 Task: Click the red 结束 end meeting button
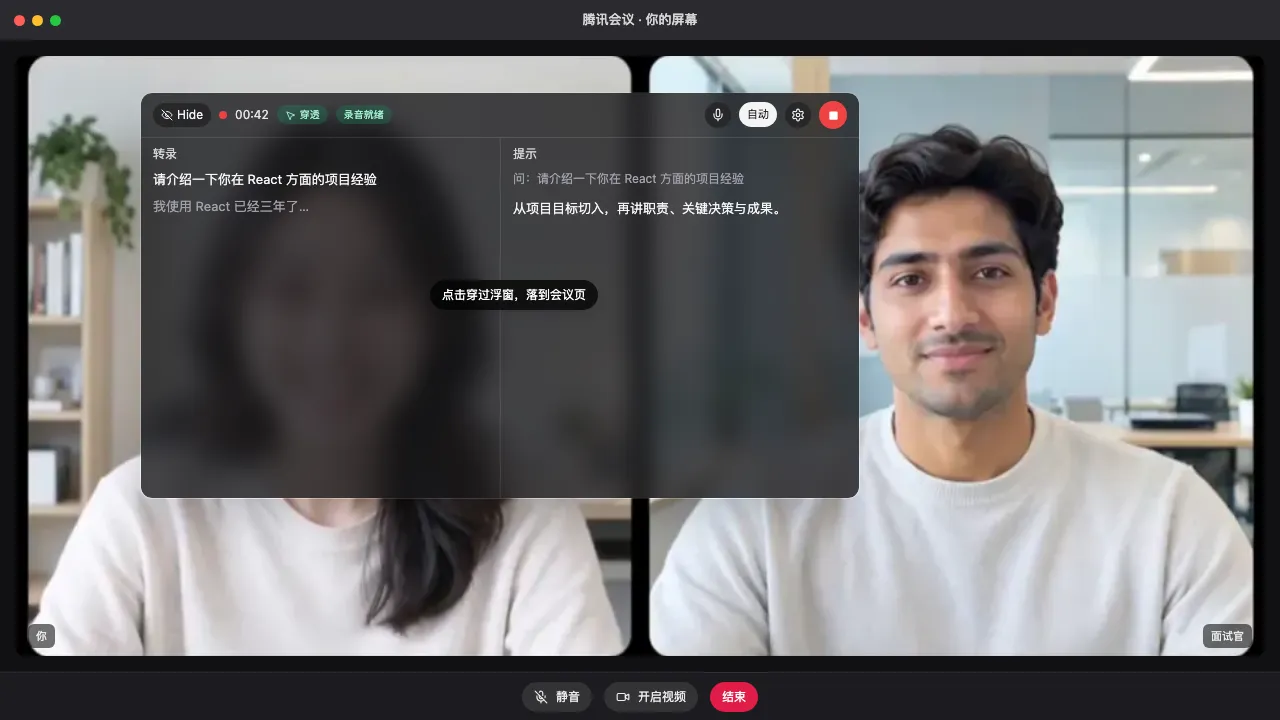[x=734, y=697]
